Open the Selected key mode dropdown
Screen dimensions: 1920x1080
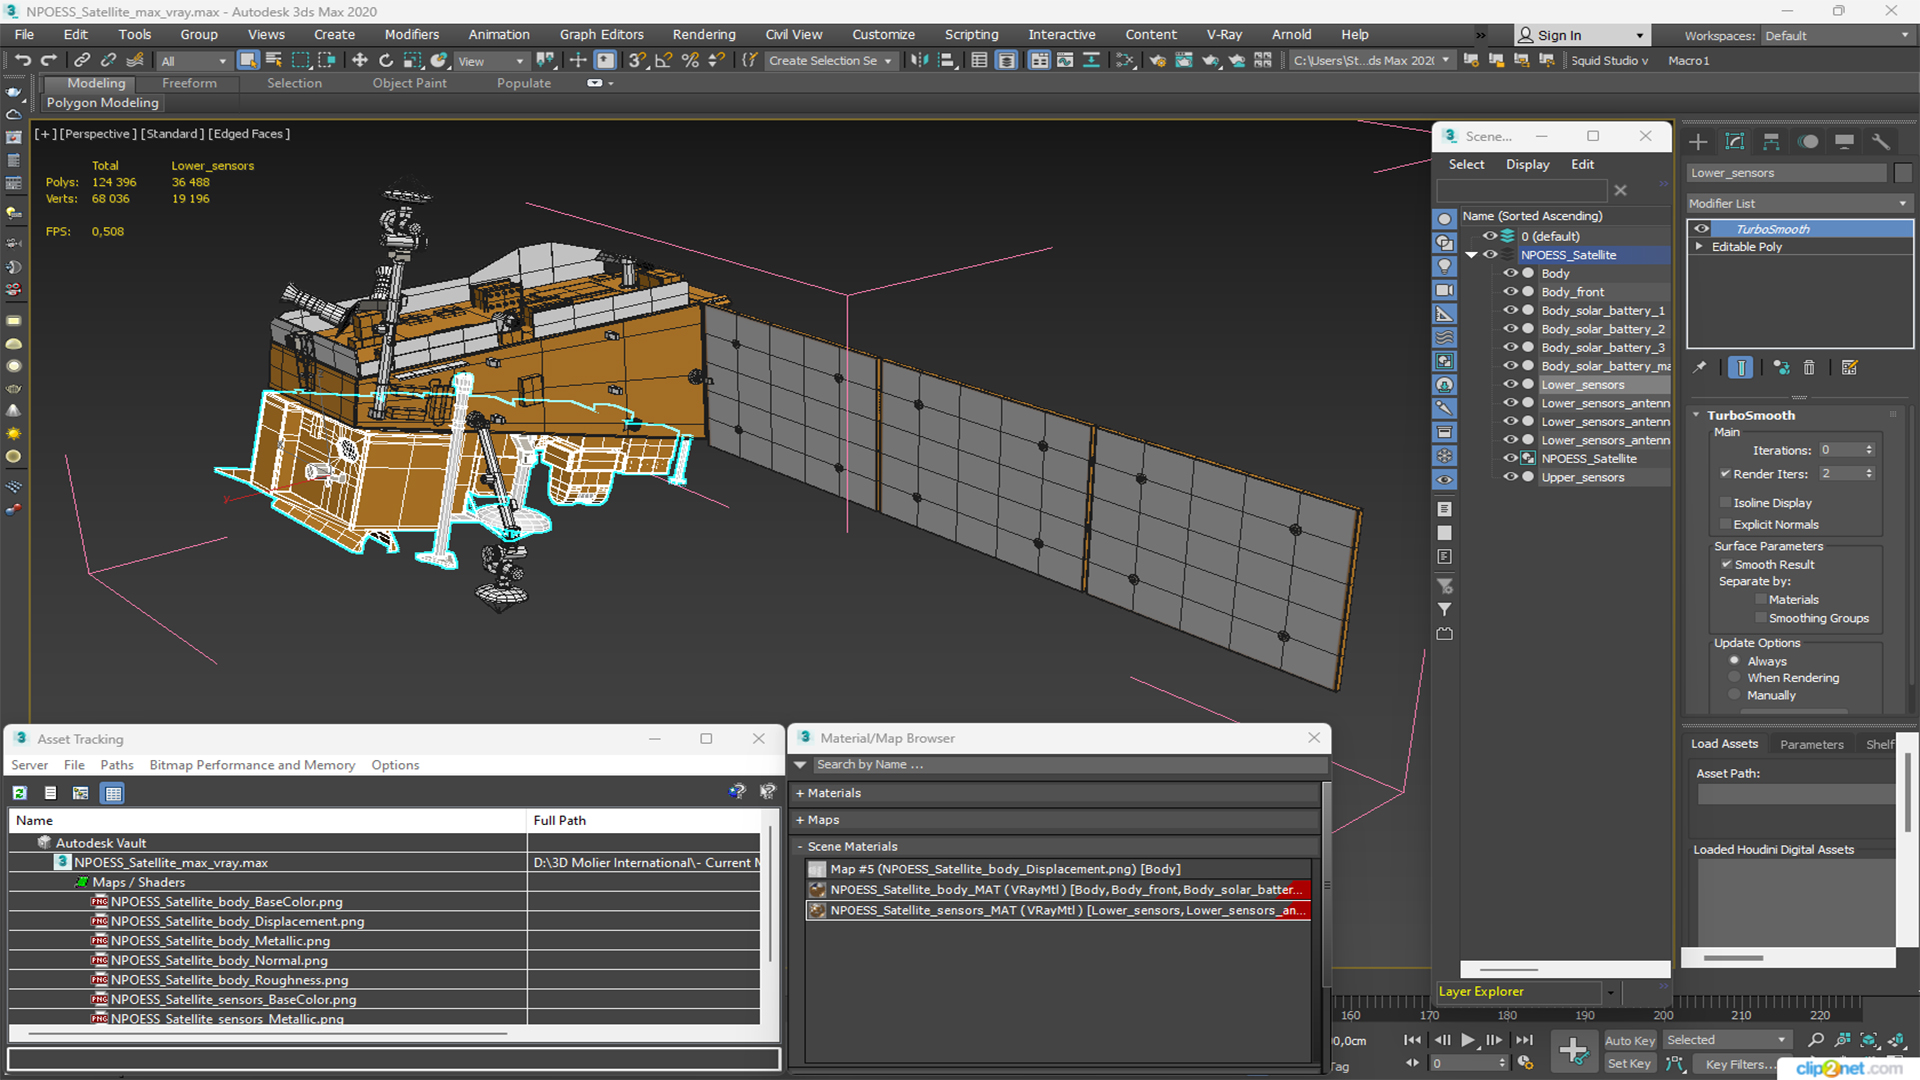1727,1040
